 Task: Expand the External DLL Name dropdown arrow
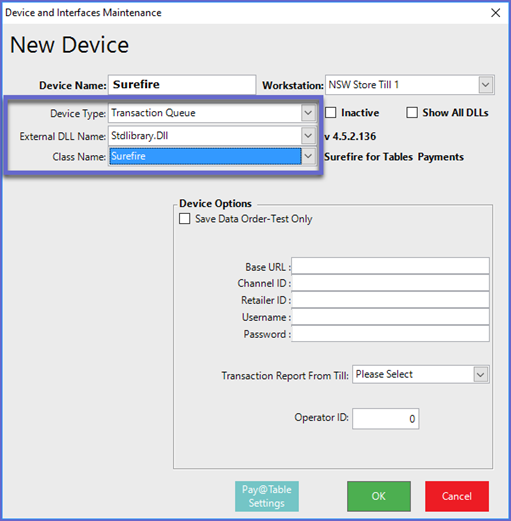click(x=308, y=136)
